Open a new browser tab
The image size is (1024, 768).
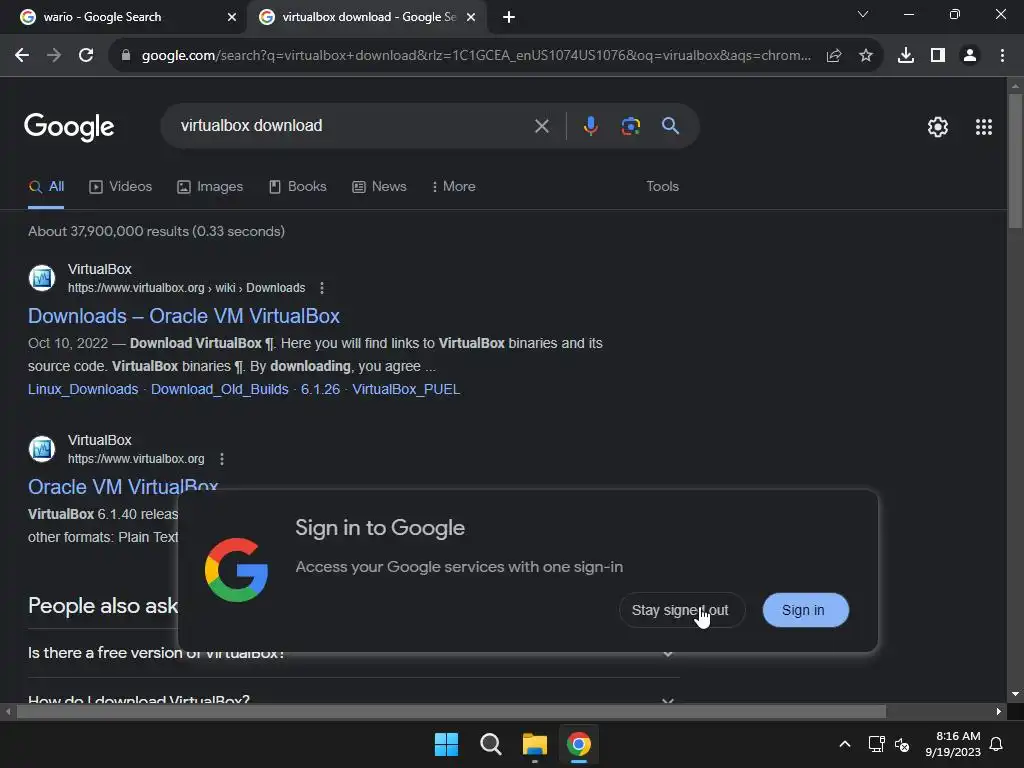pos(509,17)
